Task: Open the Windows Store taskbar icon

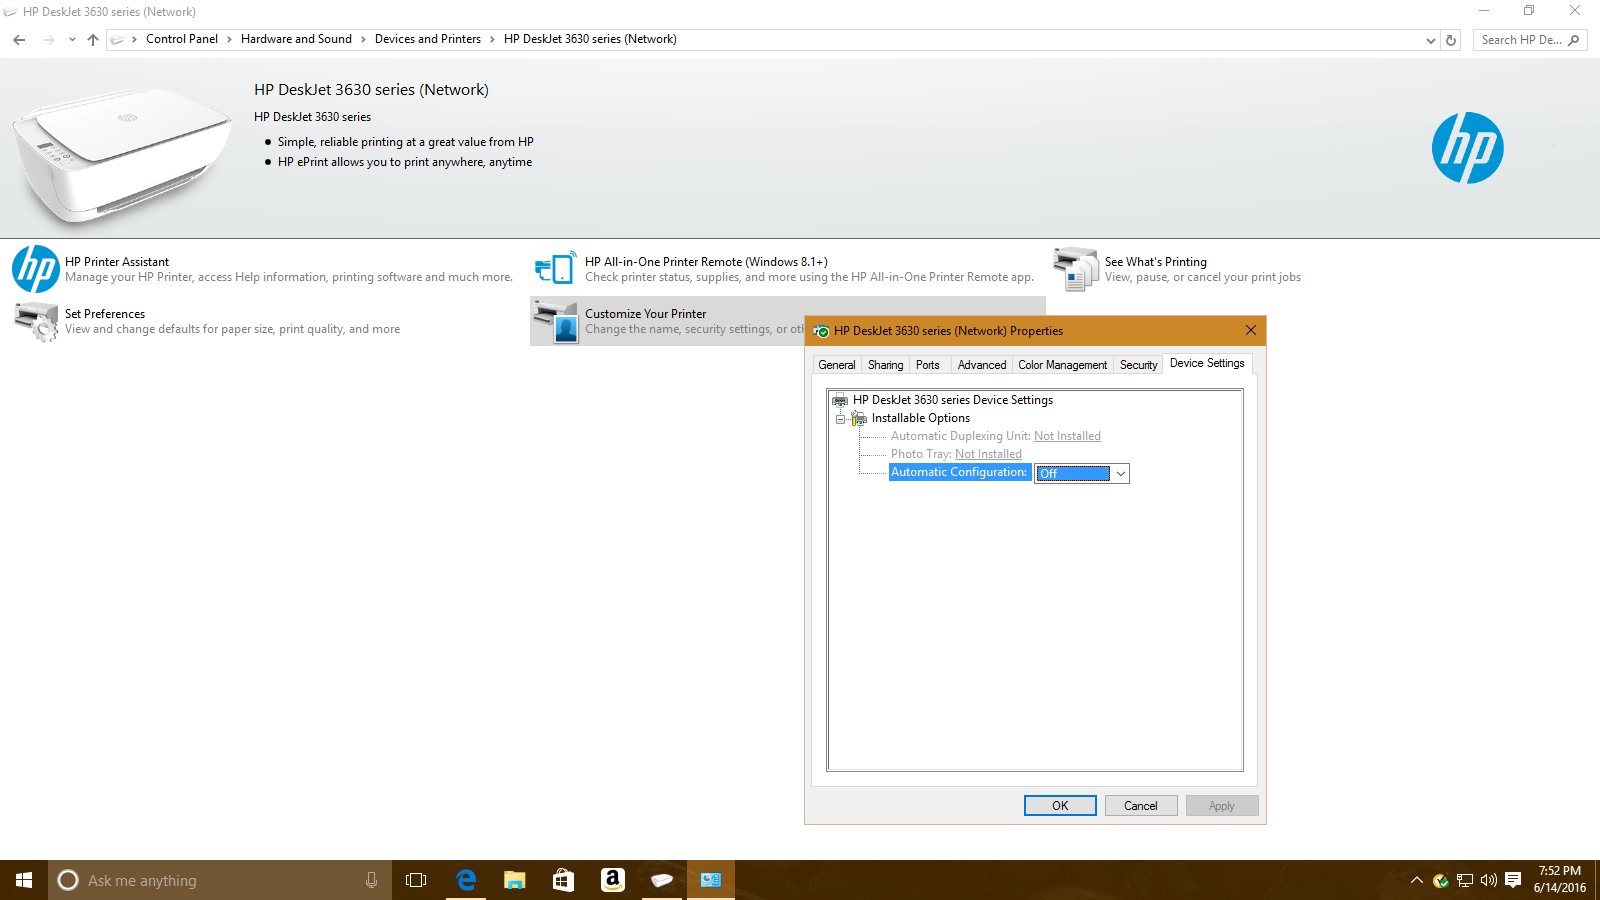Action: click(563, 880)
